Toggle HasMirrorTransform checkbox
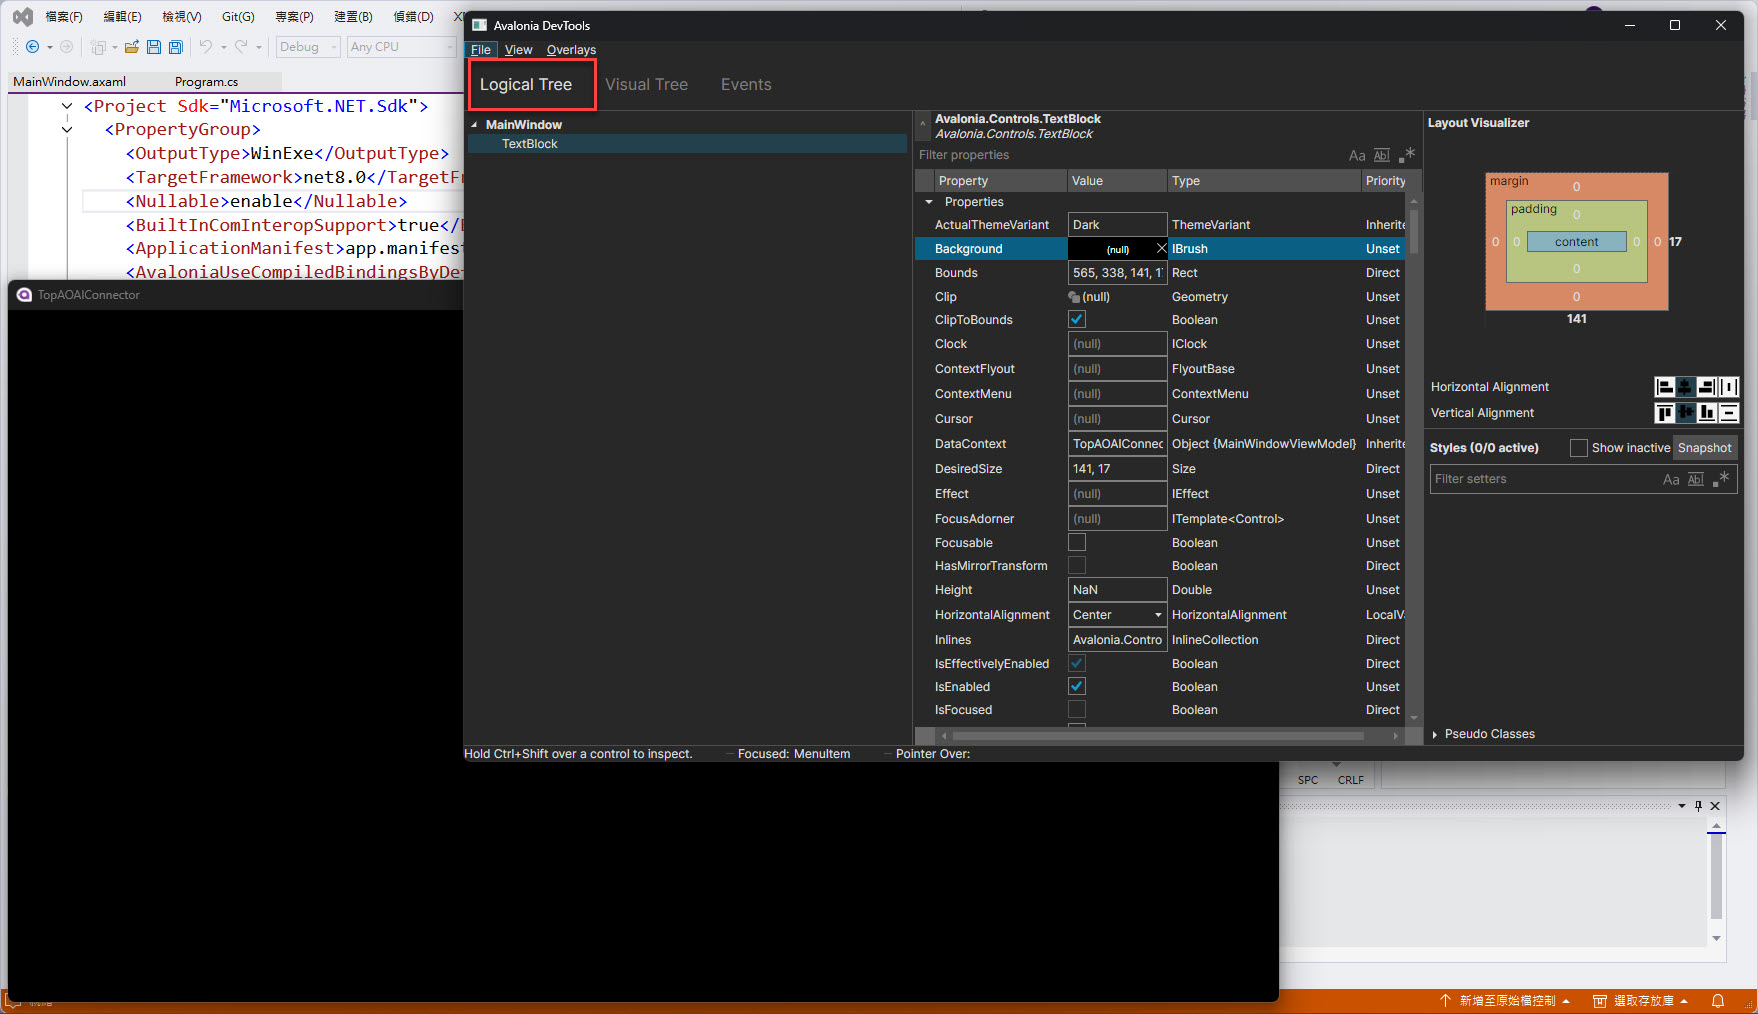The width and height of the screenshot is (1758, 1014). [x=1077, y=565]
